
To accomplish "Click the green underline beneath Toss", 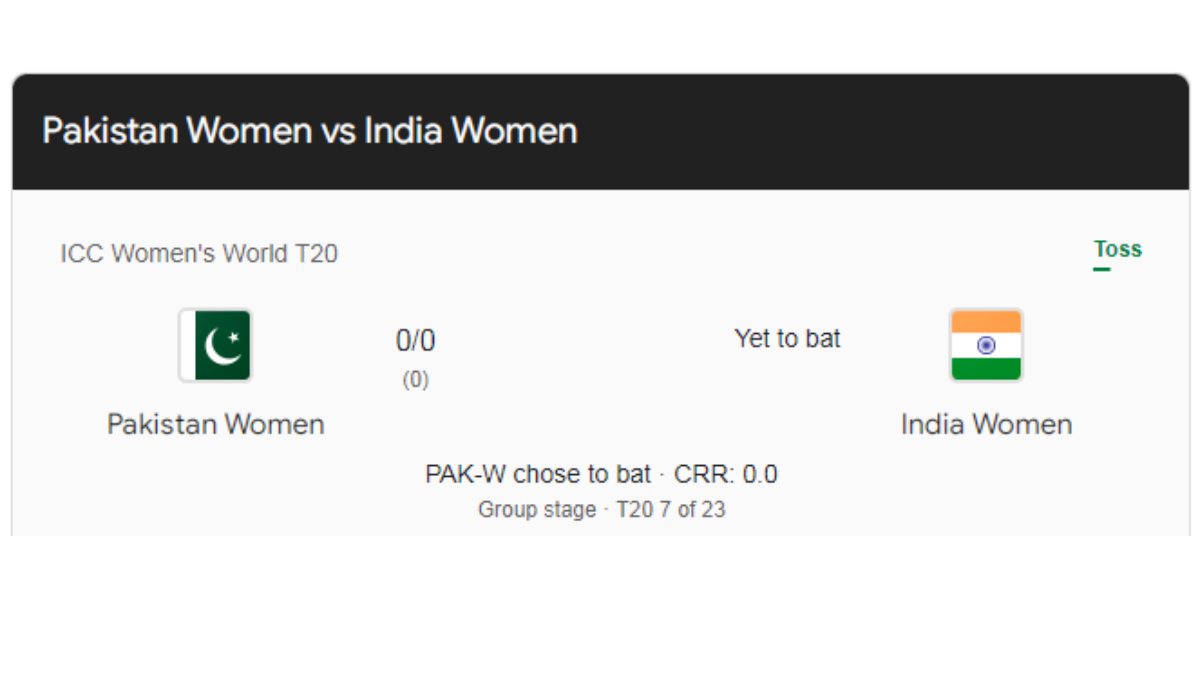I will (x=1102, y=269).
